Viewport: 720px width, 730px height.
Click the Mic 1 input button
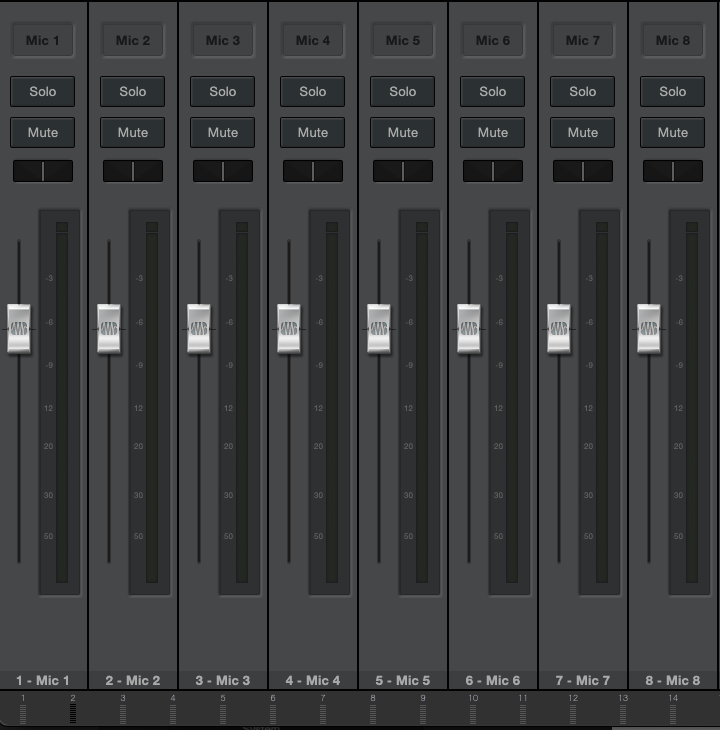(43, 41)
